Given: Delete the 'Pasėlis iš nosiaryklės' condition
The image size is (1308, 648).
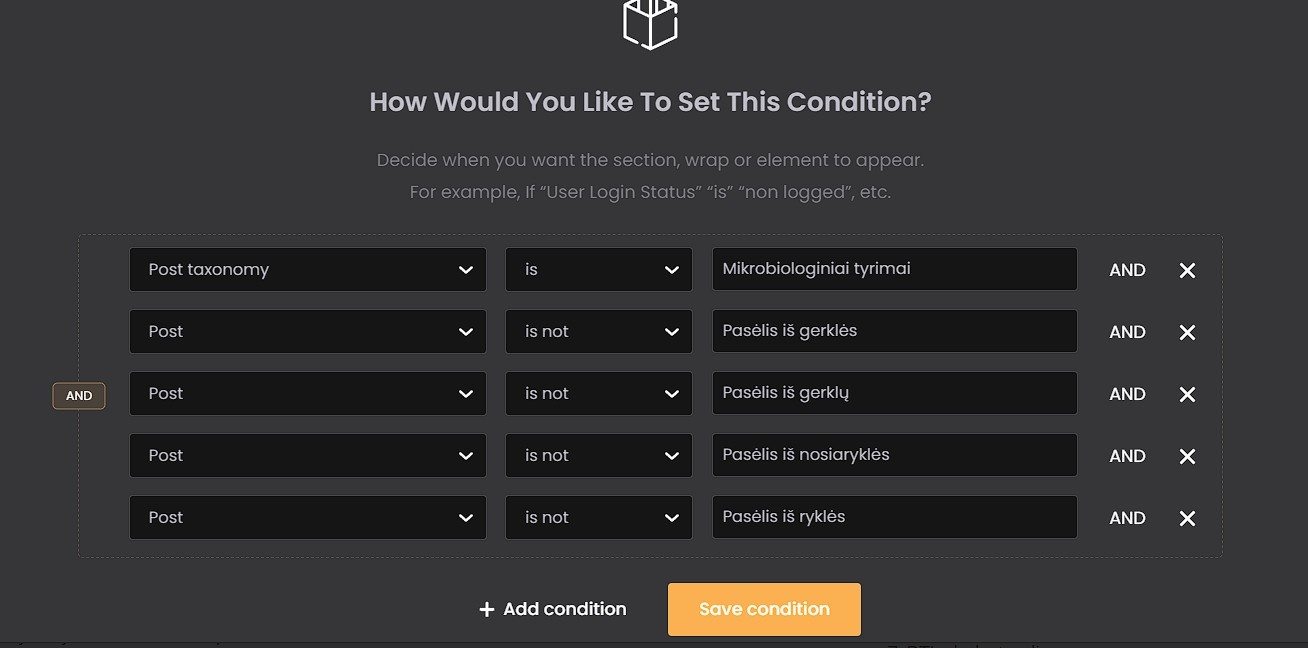Looking at the screenshot, I should [1187, 456].
